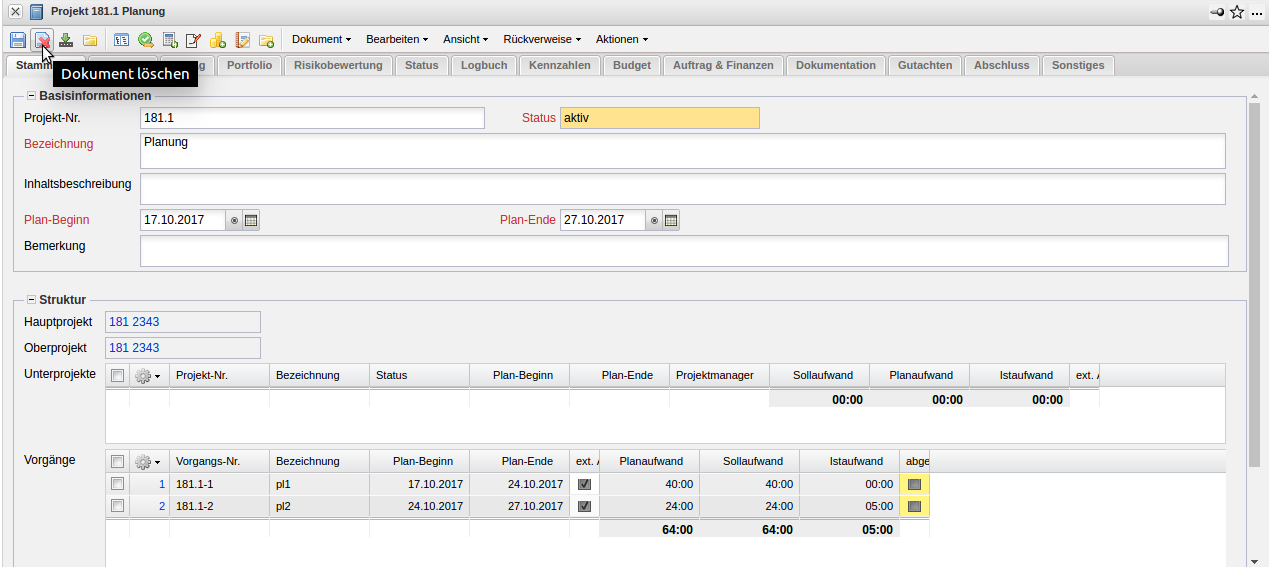1269x567 pixels.
Task: Switch to the Logbuch tab
Action: click(x=484, y=65)
